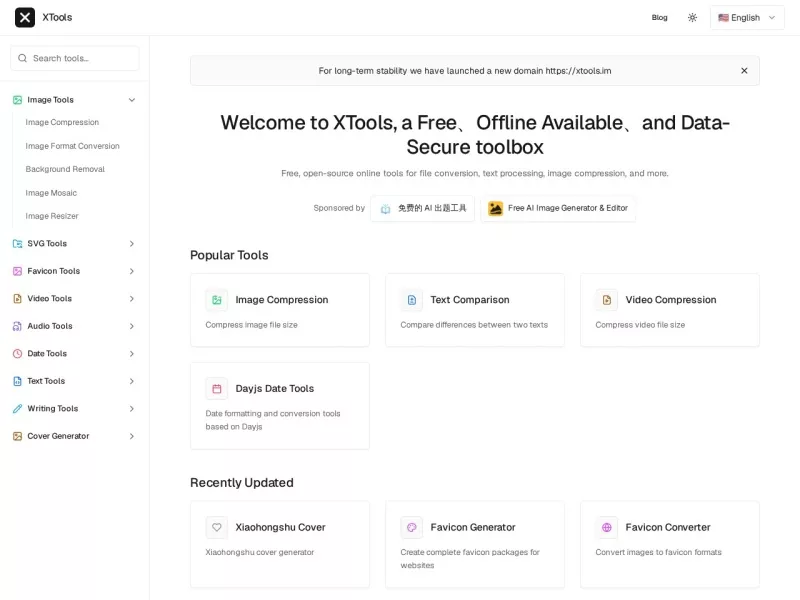Select Image Mosaic in sidebar
800x600 pixels.
pos(51,193)
